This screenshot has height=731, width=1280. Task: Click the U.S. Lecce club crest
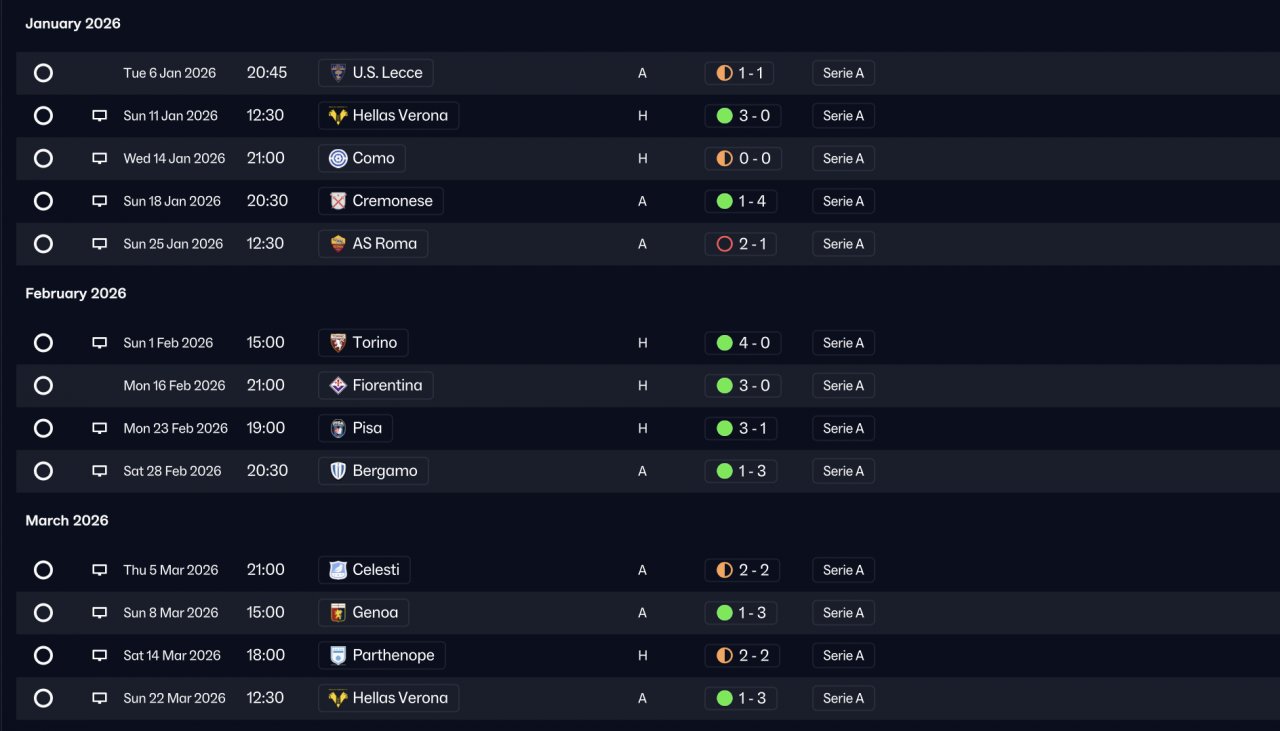[x=338, y=73]
